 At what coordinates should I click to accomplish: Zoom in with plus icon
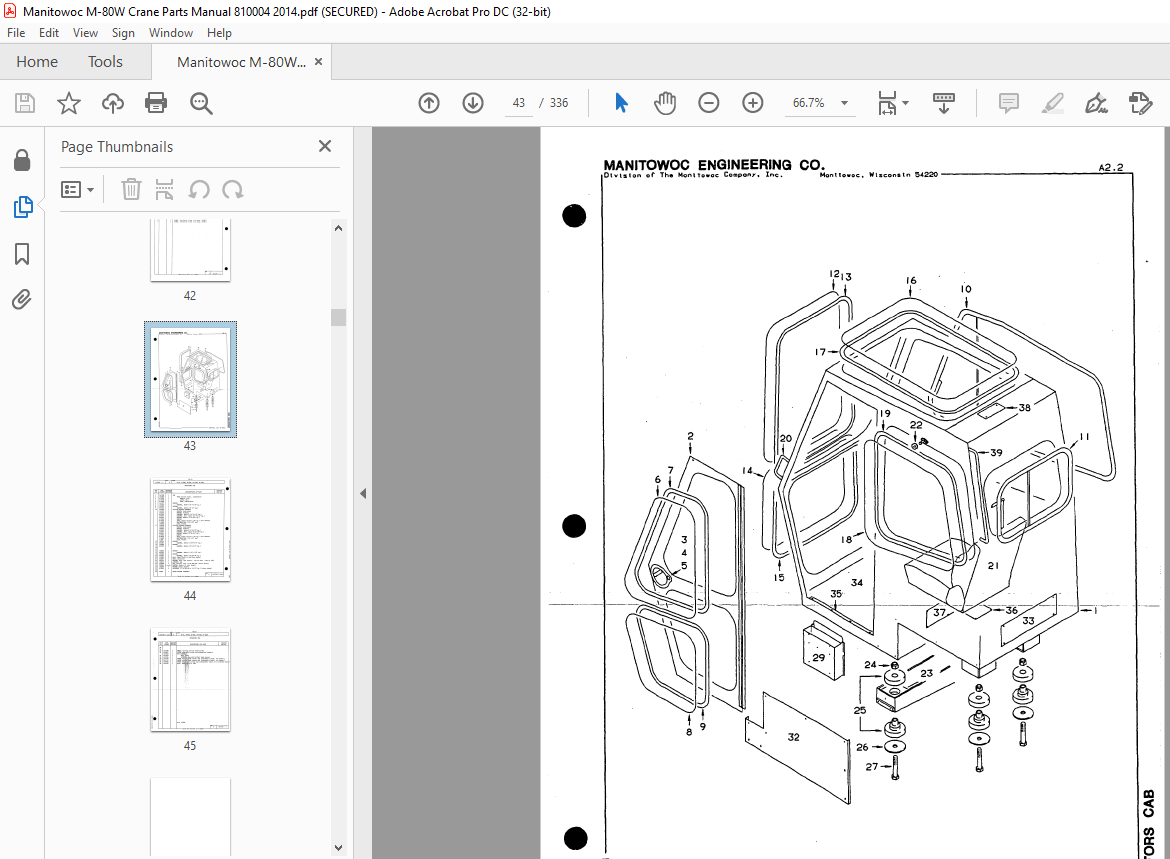click(753, 103)
